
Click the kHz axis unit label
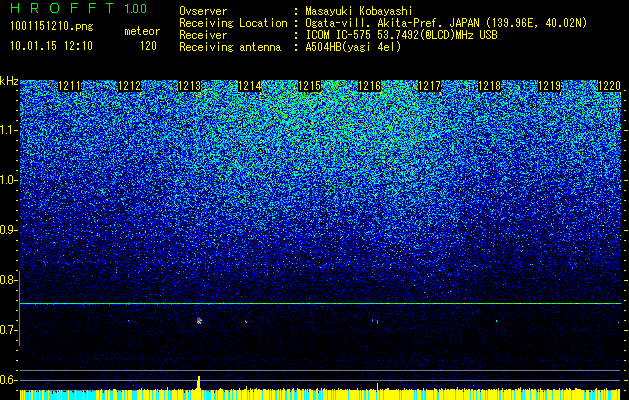click(x=9, y=81)
